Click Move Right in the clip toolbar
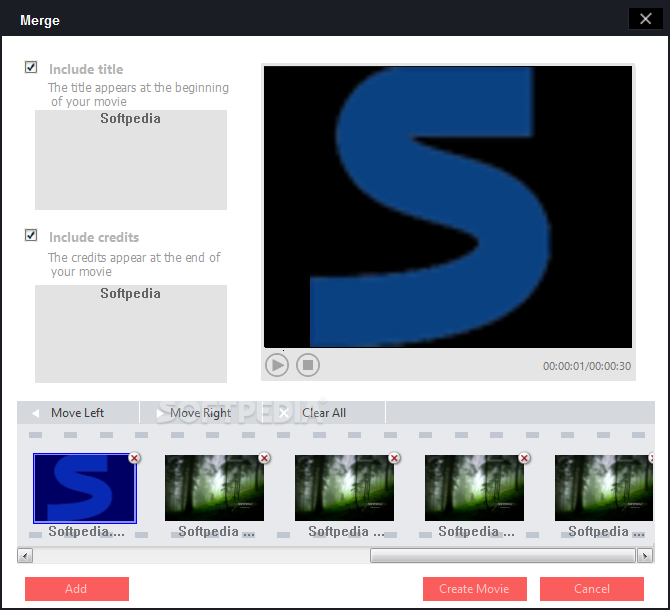This screenshot has width=670, height=610. coord(200,413)
